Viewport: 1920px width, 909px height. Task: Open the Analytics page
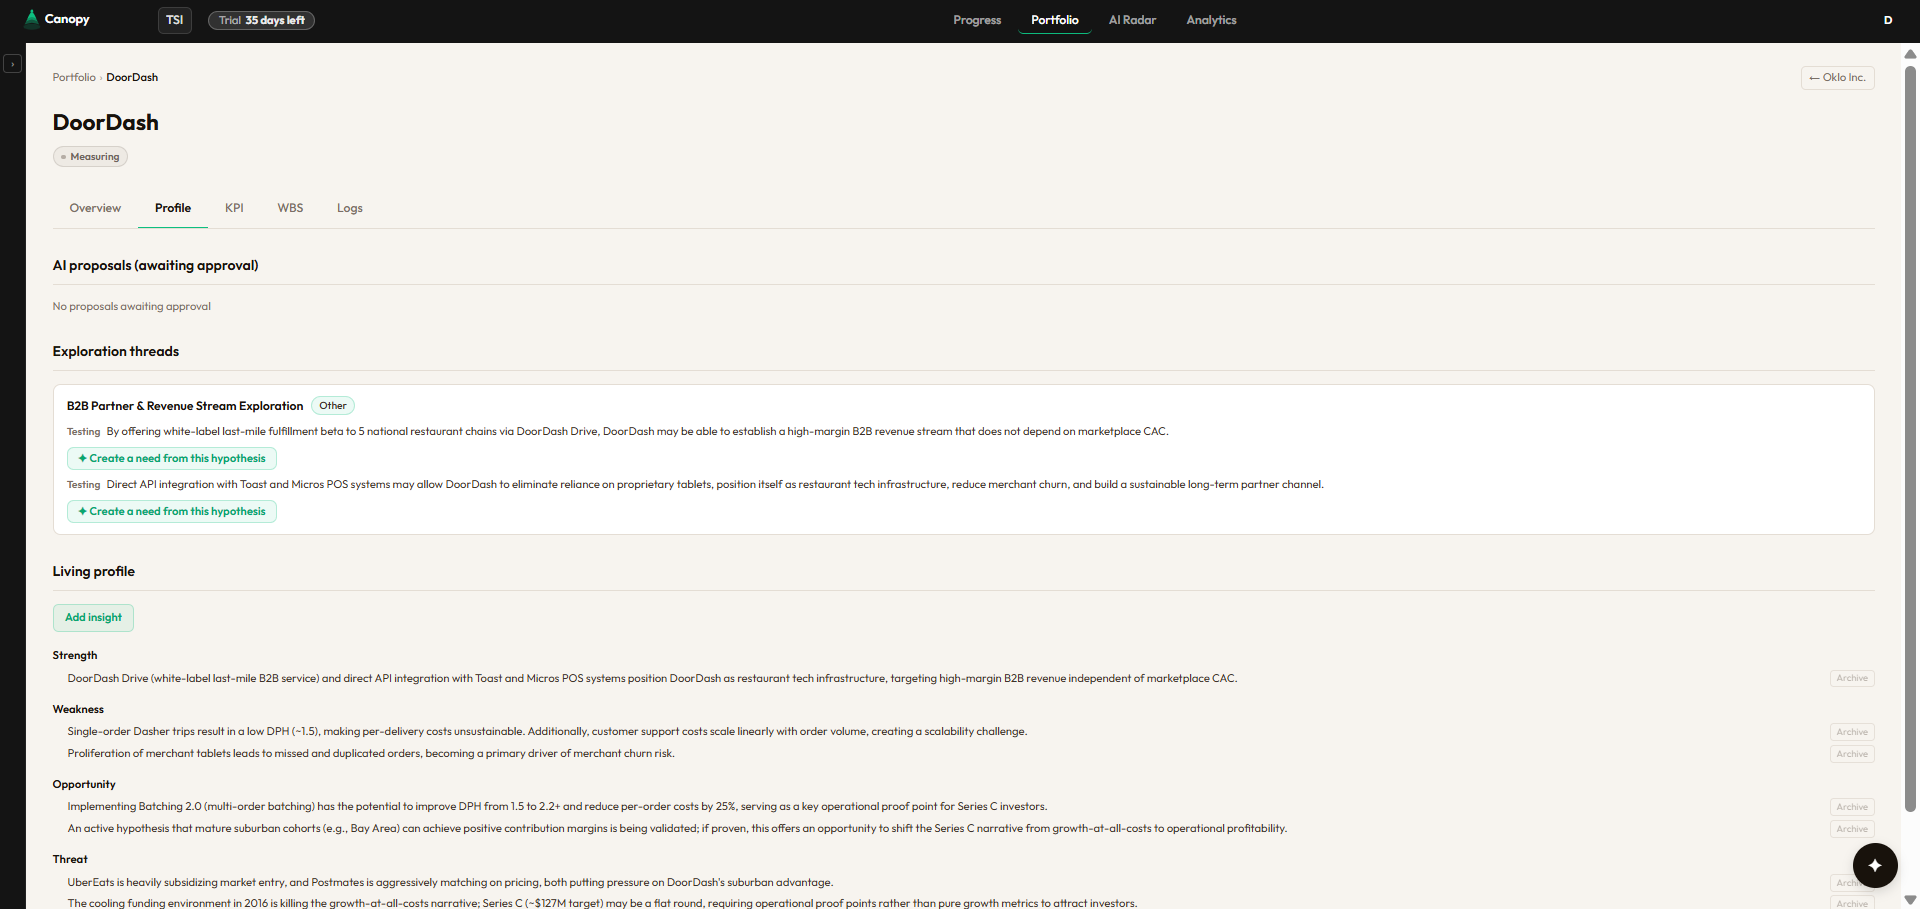click(x=1211, y=20)
